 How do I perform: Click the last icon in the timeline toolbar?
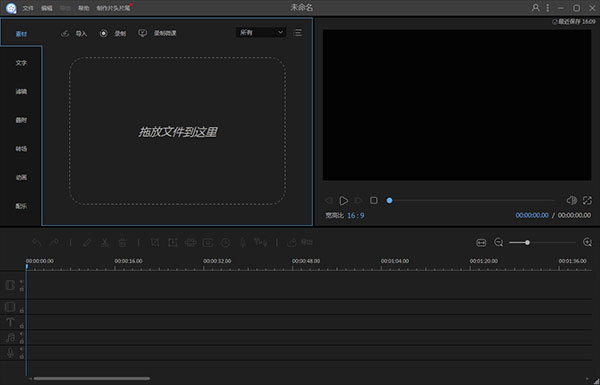(x=307, y=242)
